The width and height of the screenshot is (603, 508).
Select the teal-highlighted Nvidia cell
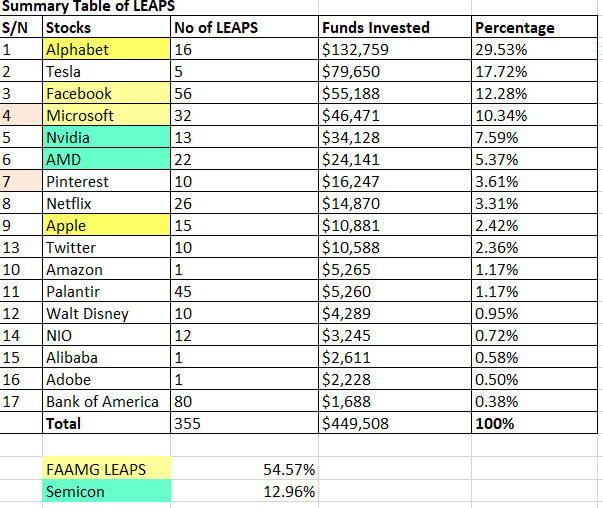point(106,138)
